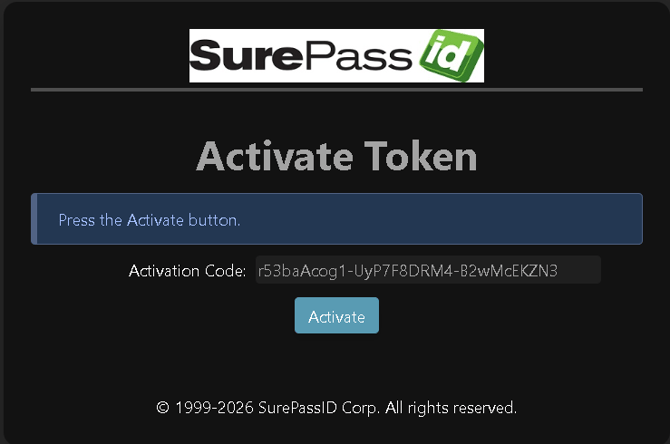Click the Activate button

[337, 315]
